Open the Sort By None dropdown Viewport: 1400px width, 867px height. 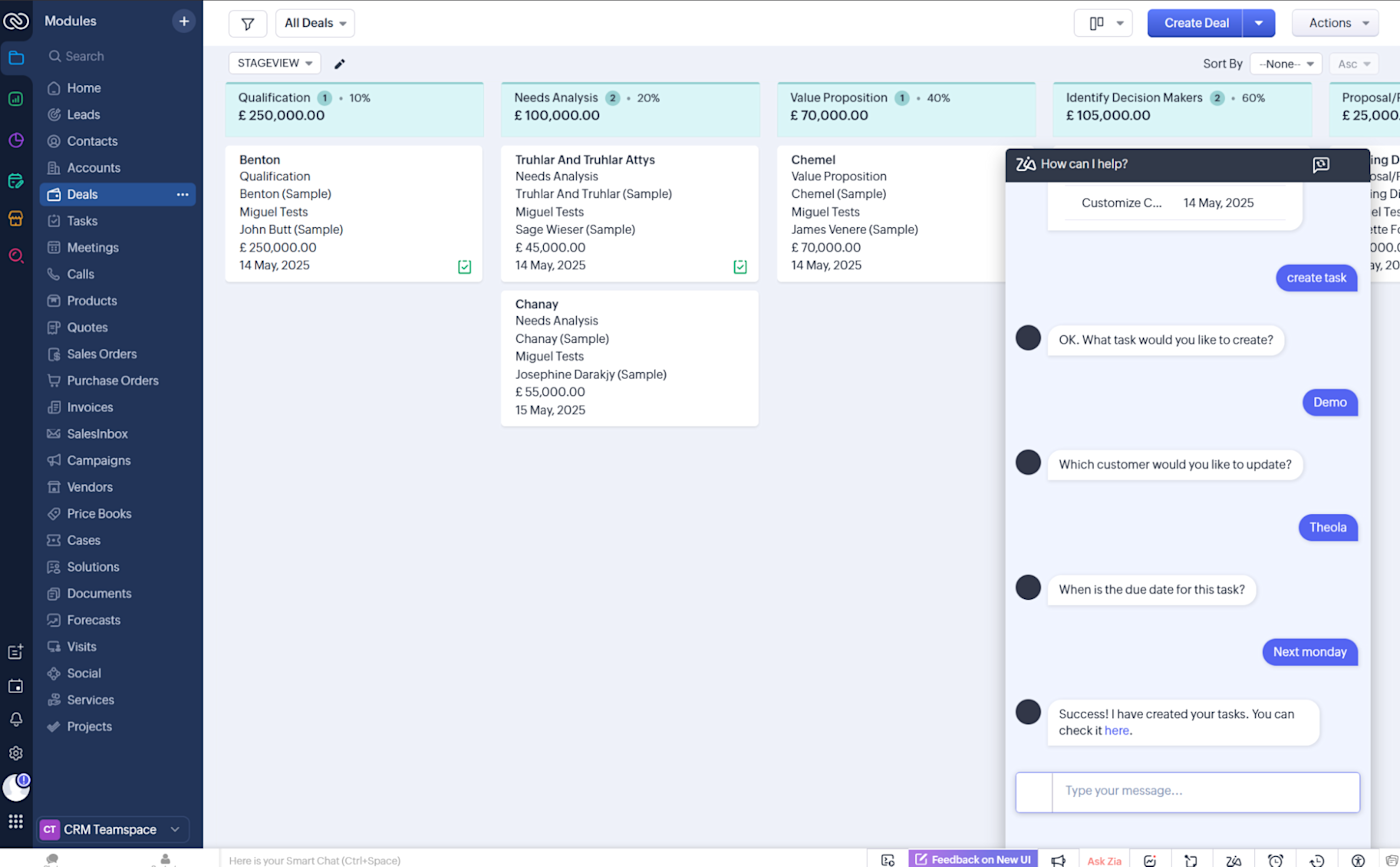(x=1286, y=64)
